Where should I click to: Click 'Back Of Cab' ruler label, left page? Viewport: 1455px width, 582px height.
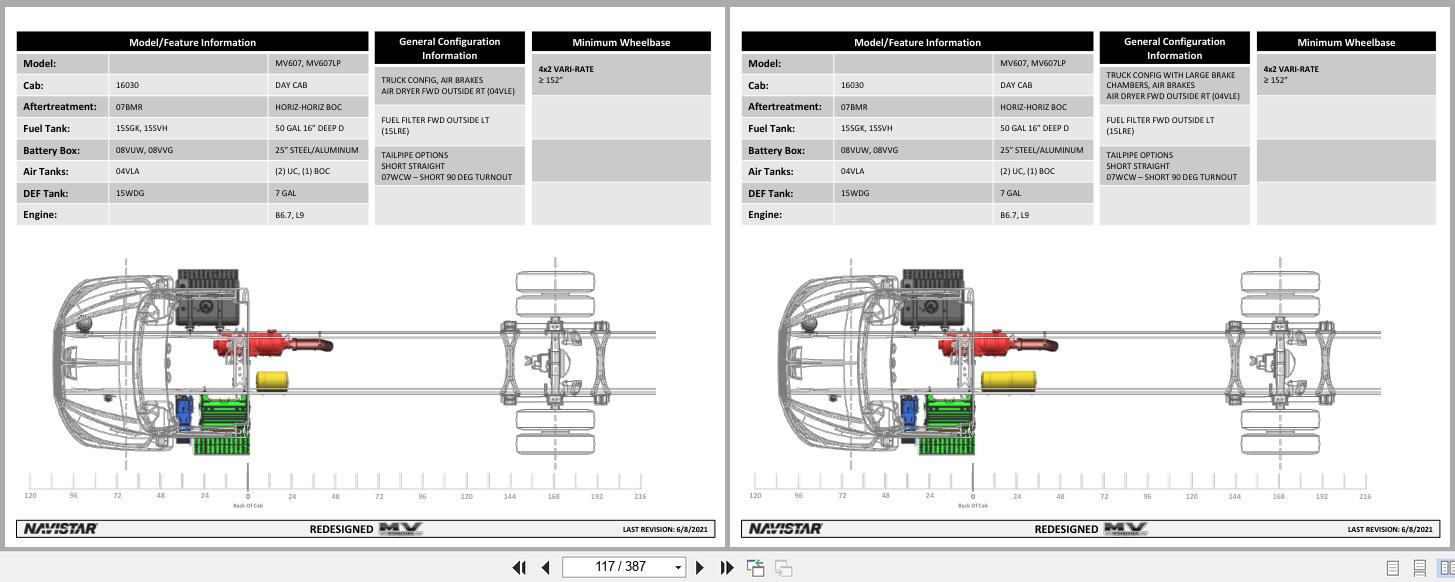pos(248,506)
